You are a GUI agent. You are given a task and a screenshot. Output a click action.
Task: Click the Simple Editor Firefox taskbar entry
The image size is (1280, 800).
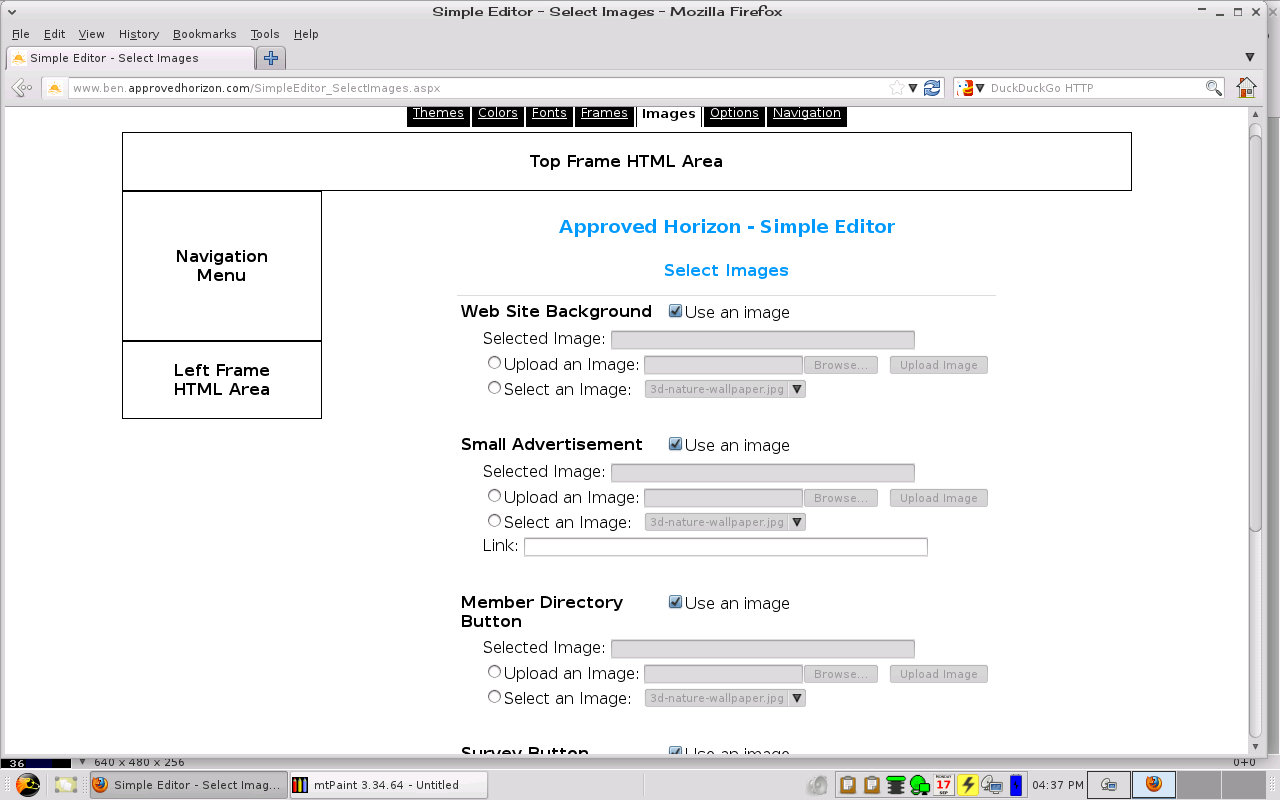pyautogui.click(x=188, y=785)
